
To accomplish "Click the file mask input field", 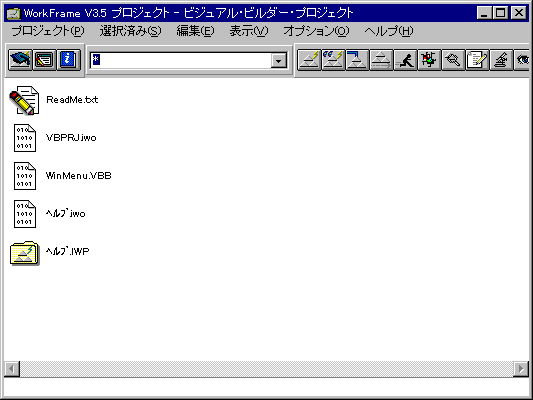I will [180, 60].
